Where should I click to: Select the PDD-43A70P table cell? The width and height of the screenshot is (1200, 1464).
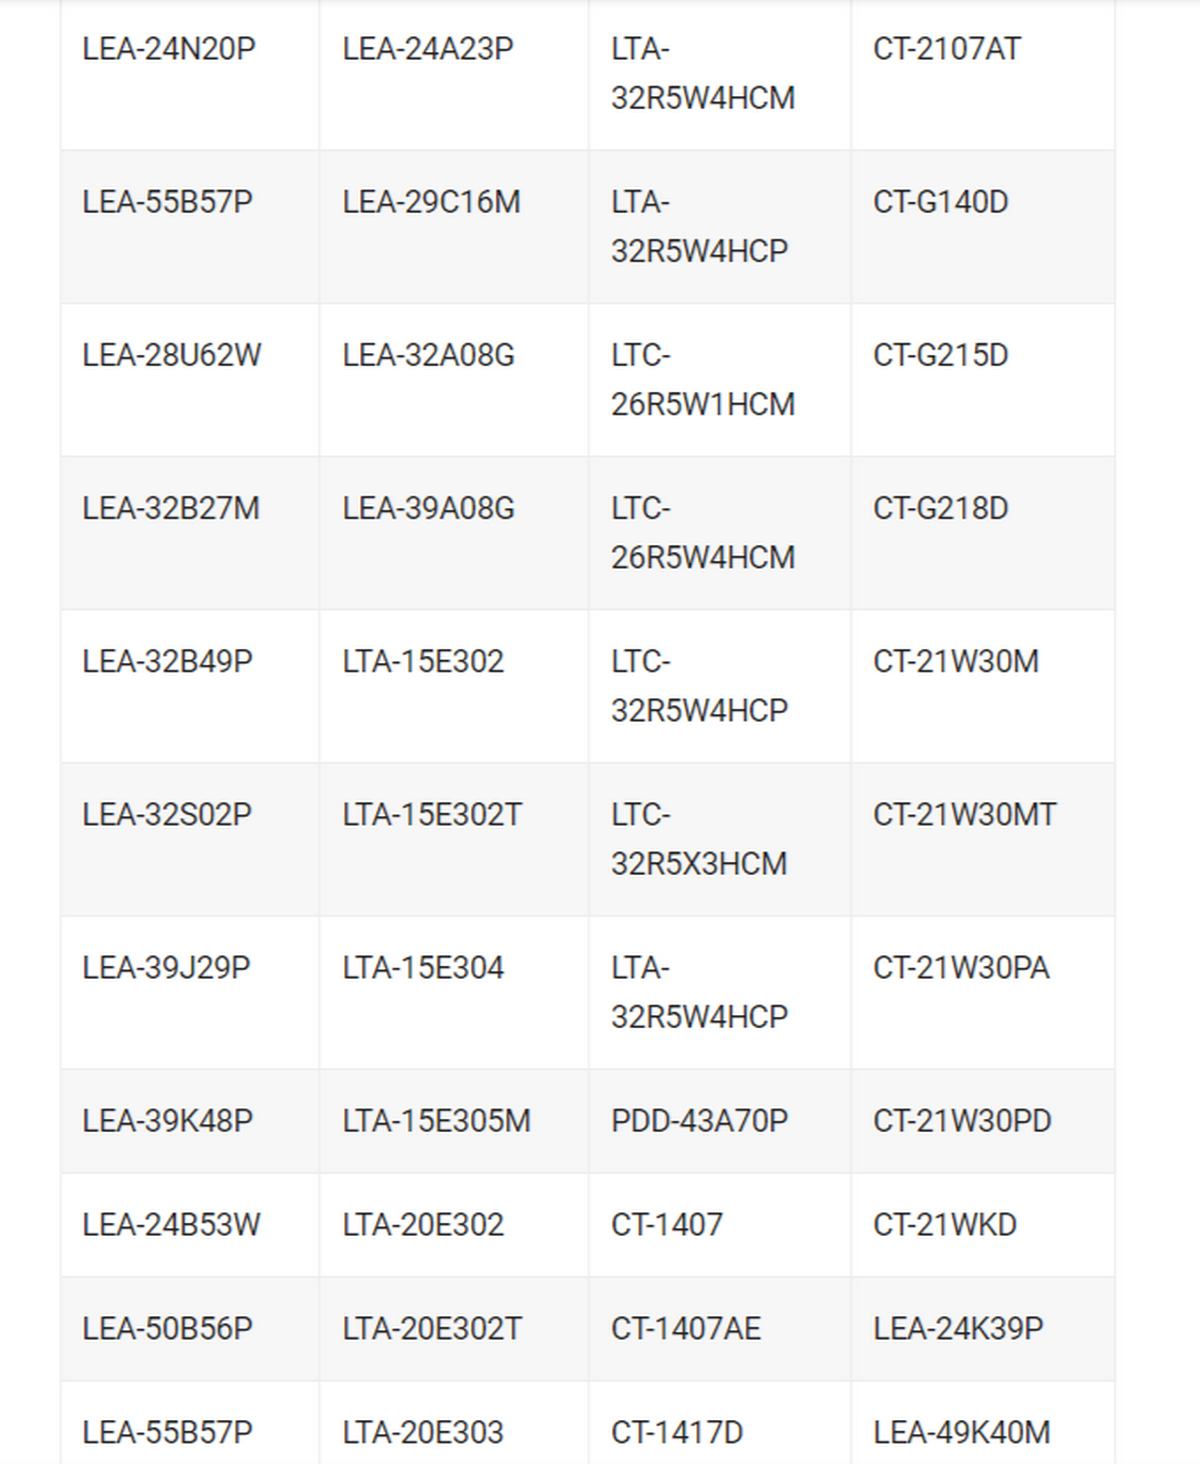tap(699, 1121)
